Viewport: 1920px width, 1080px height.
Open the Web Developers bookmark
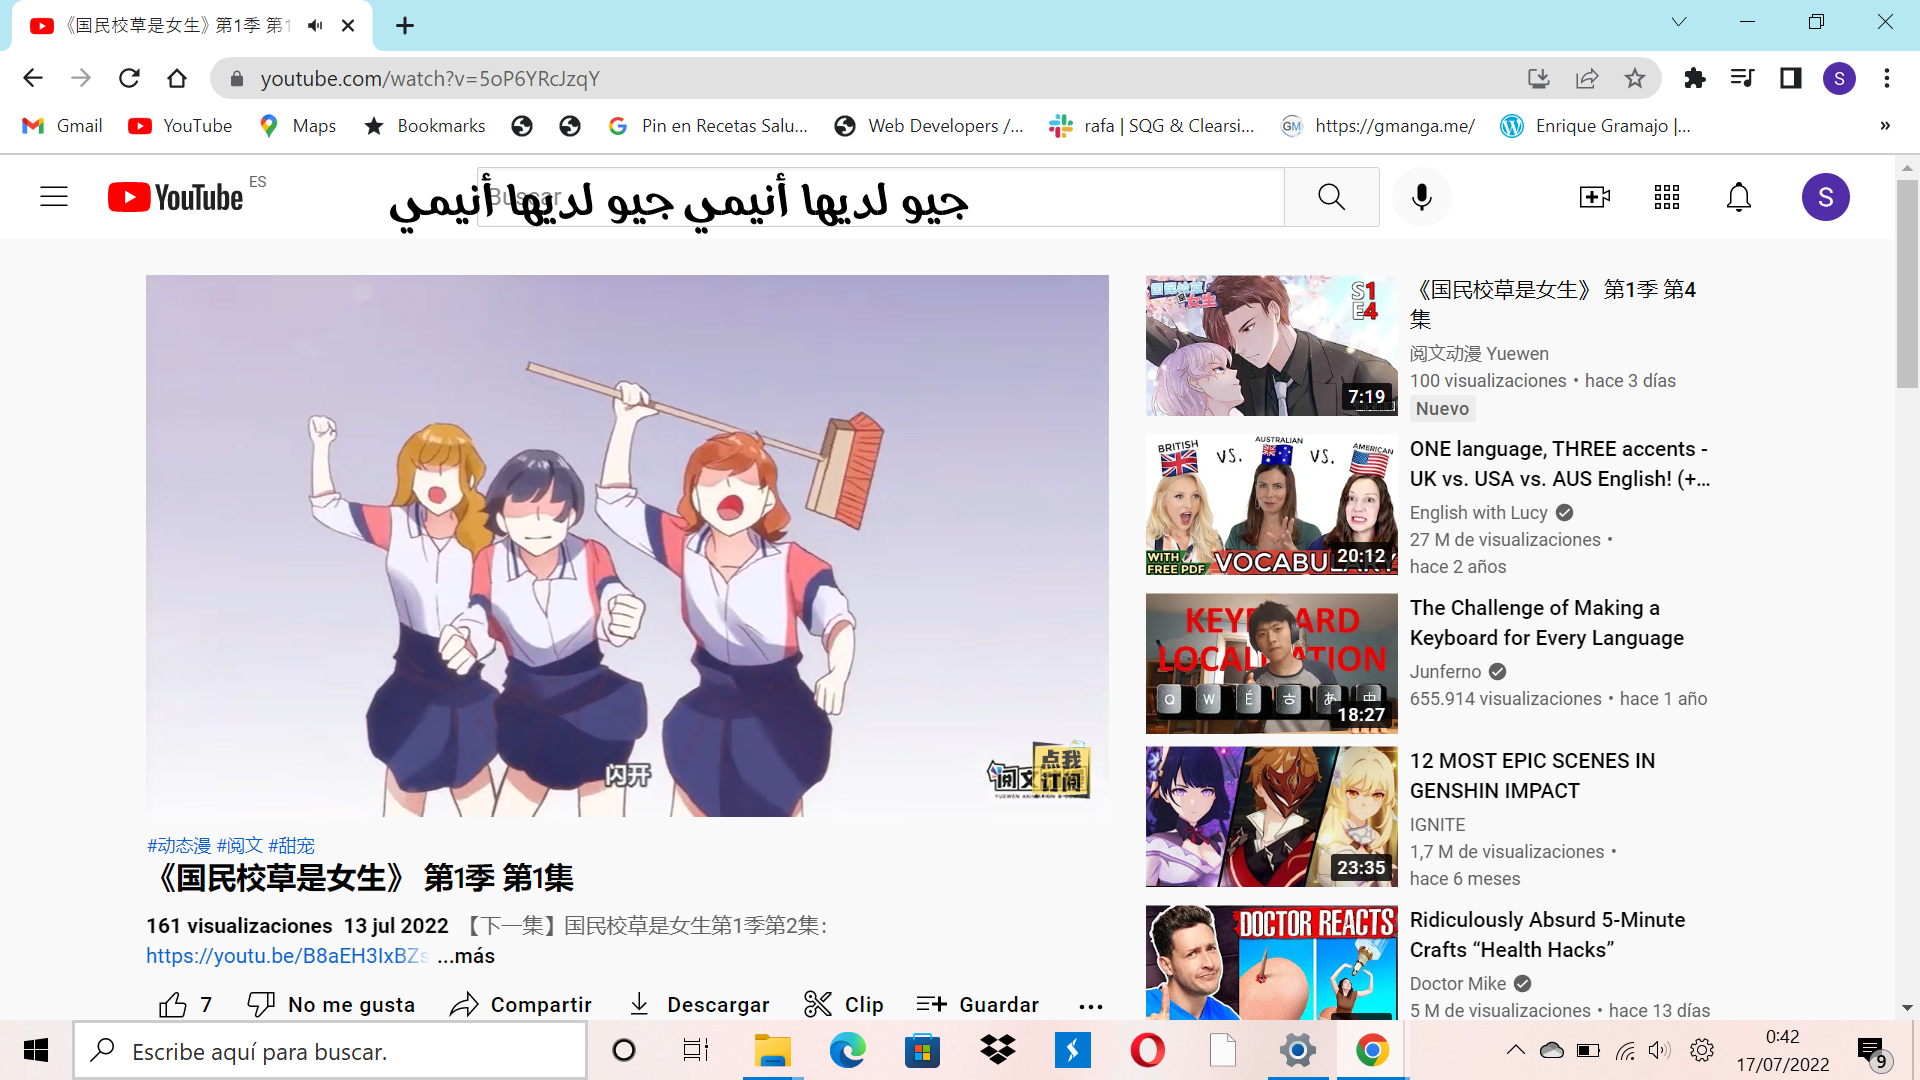tap(929, 126)
